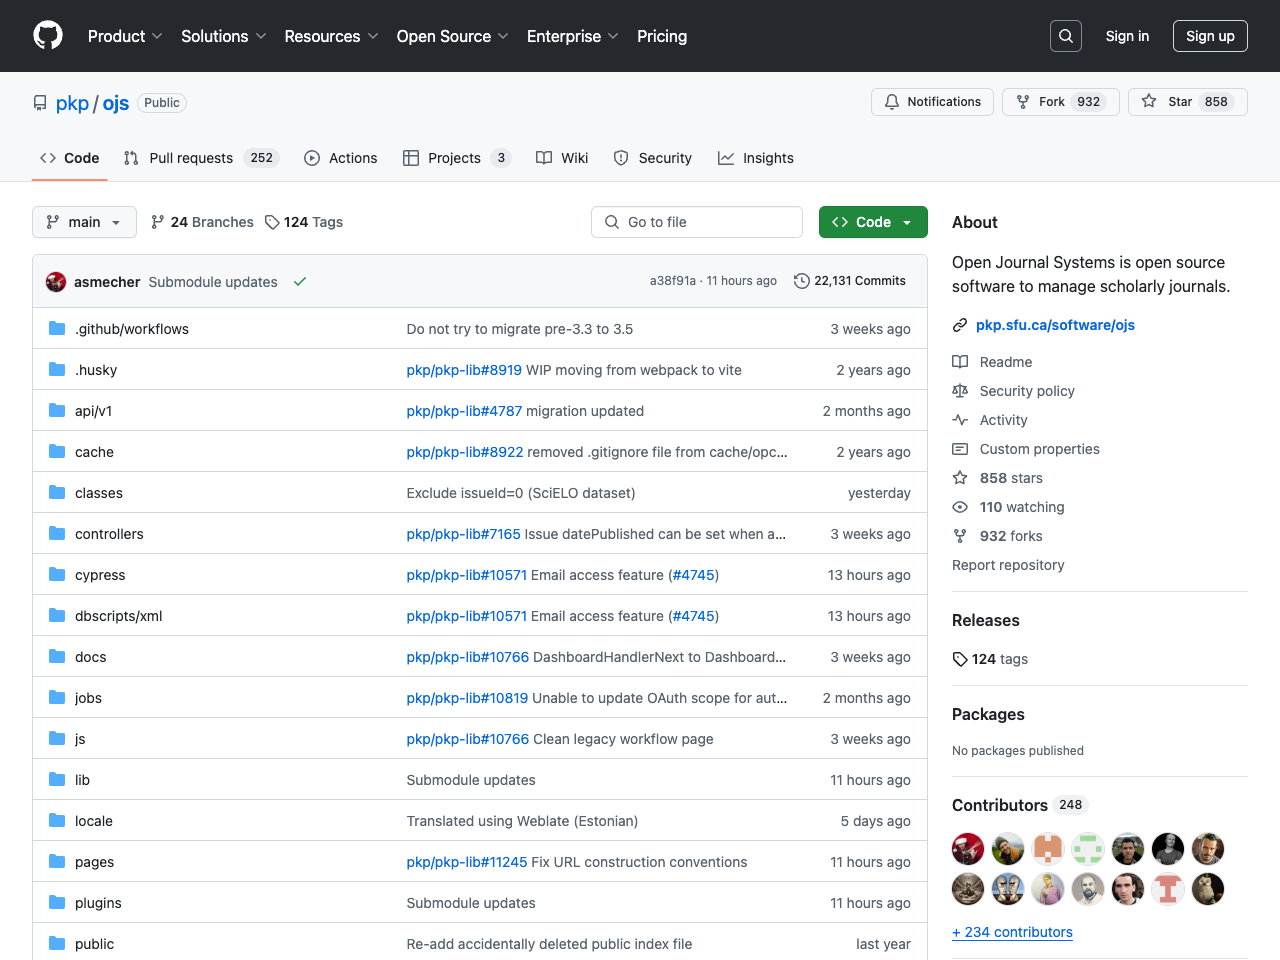Click the Sign up button

1210,36
